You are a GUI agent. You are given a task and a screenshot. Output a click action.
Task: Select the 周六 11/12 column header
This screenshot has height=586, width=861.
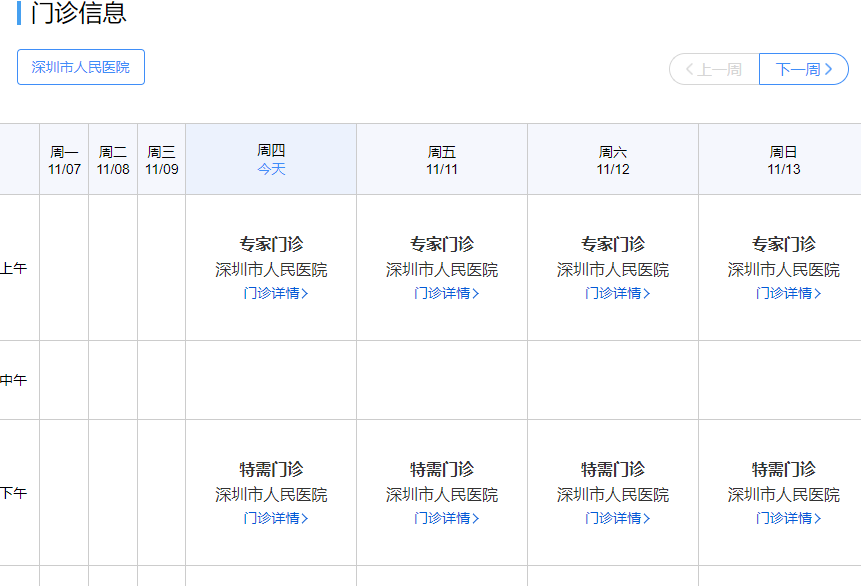[613, 160]
